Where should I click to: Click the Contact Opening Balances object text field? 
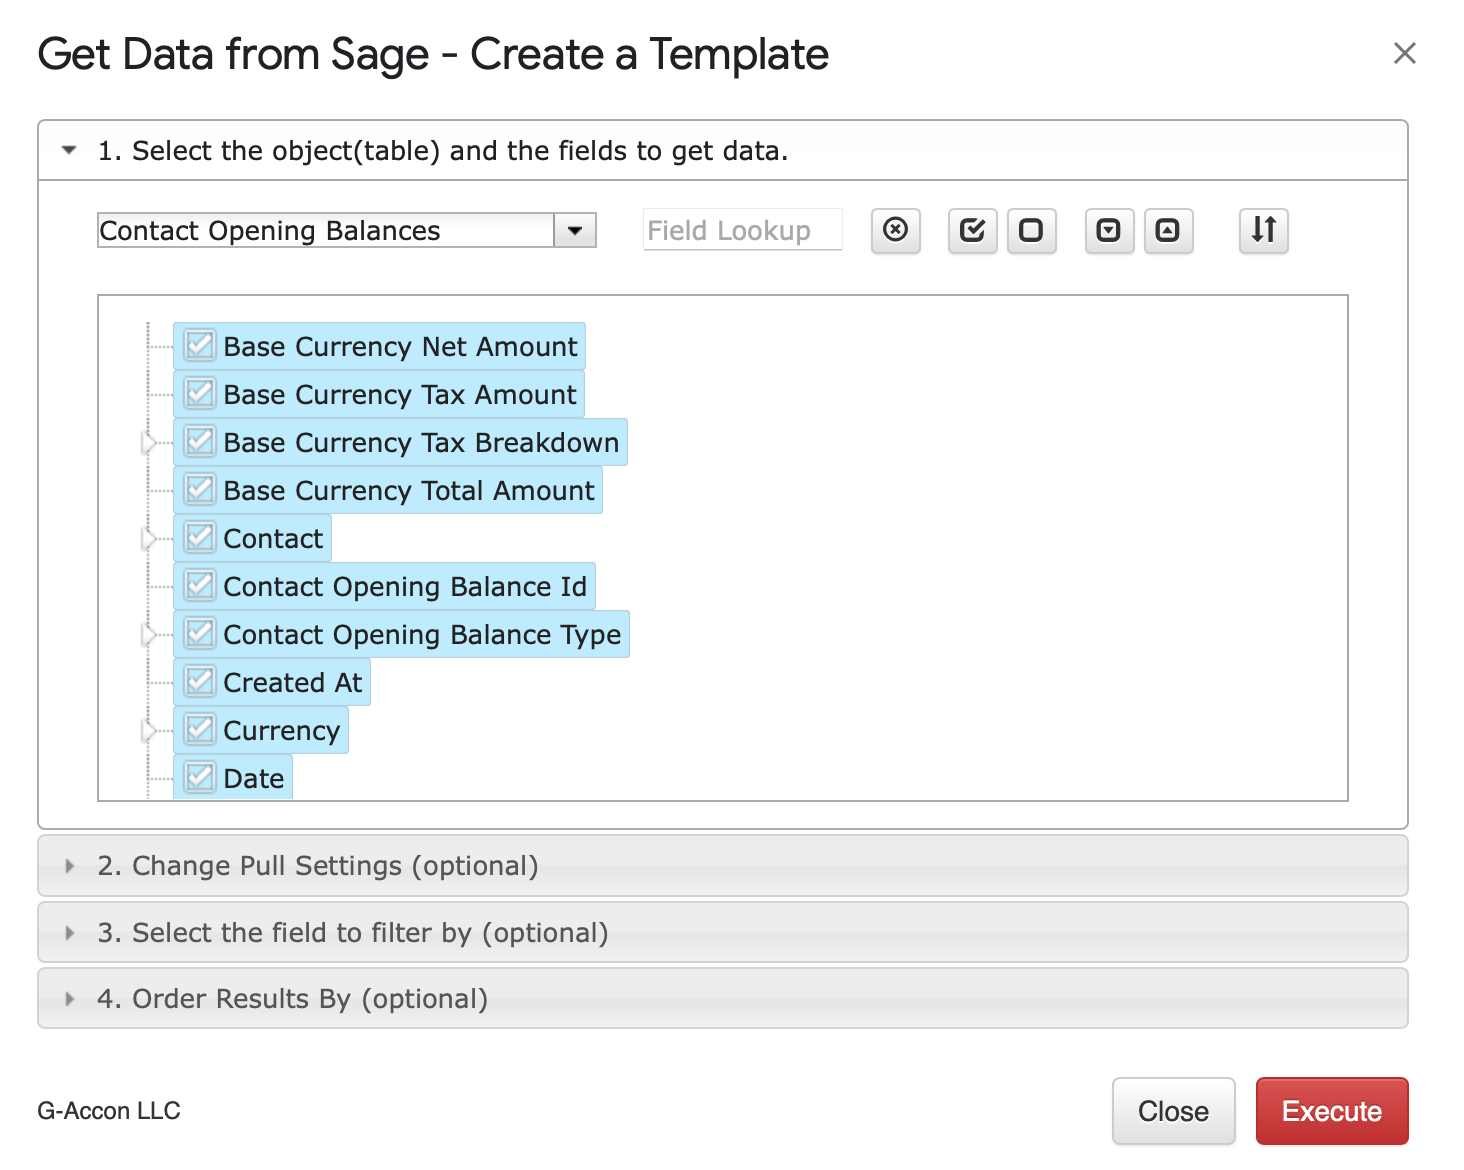point(326,230)
